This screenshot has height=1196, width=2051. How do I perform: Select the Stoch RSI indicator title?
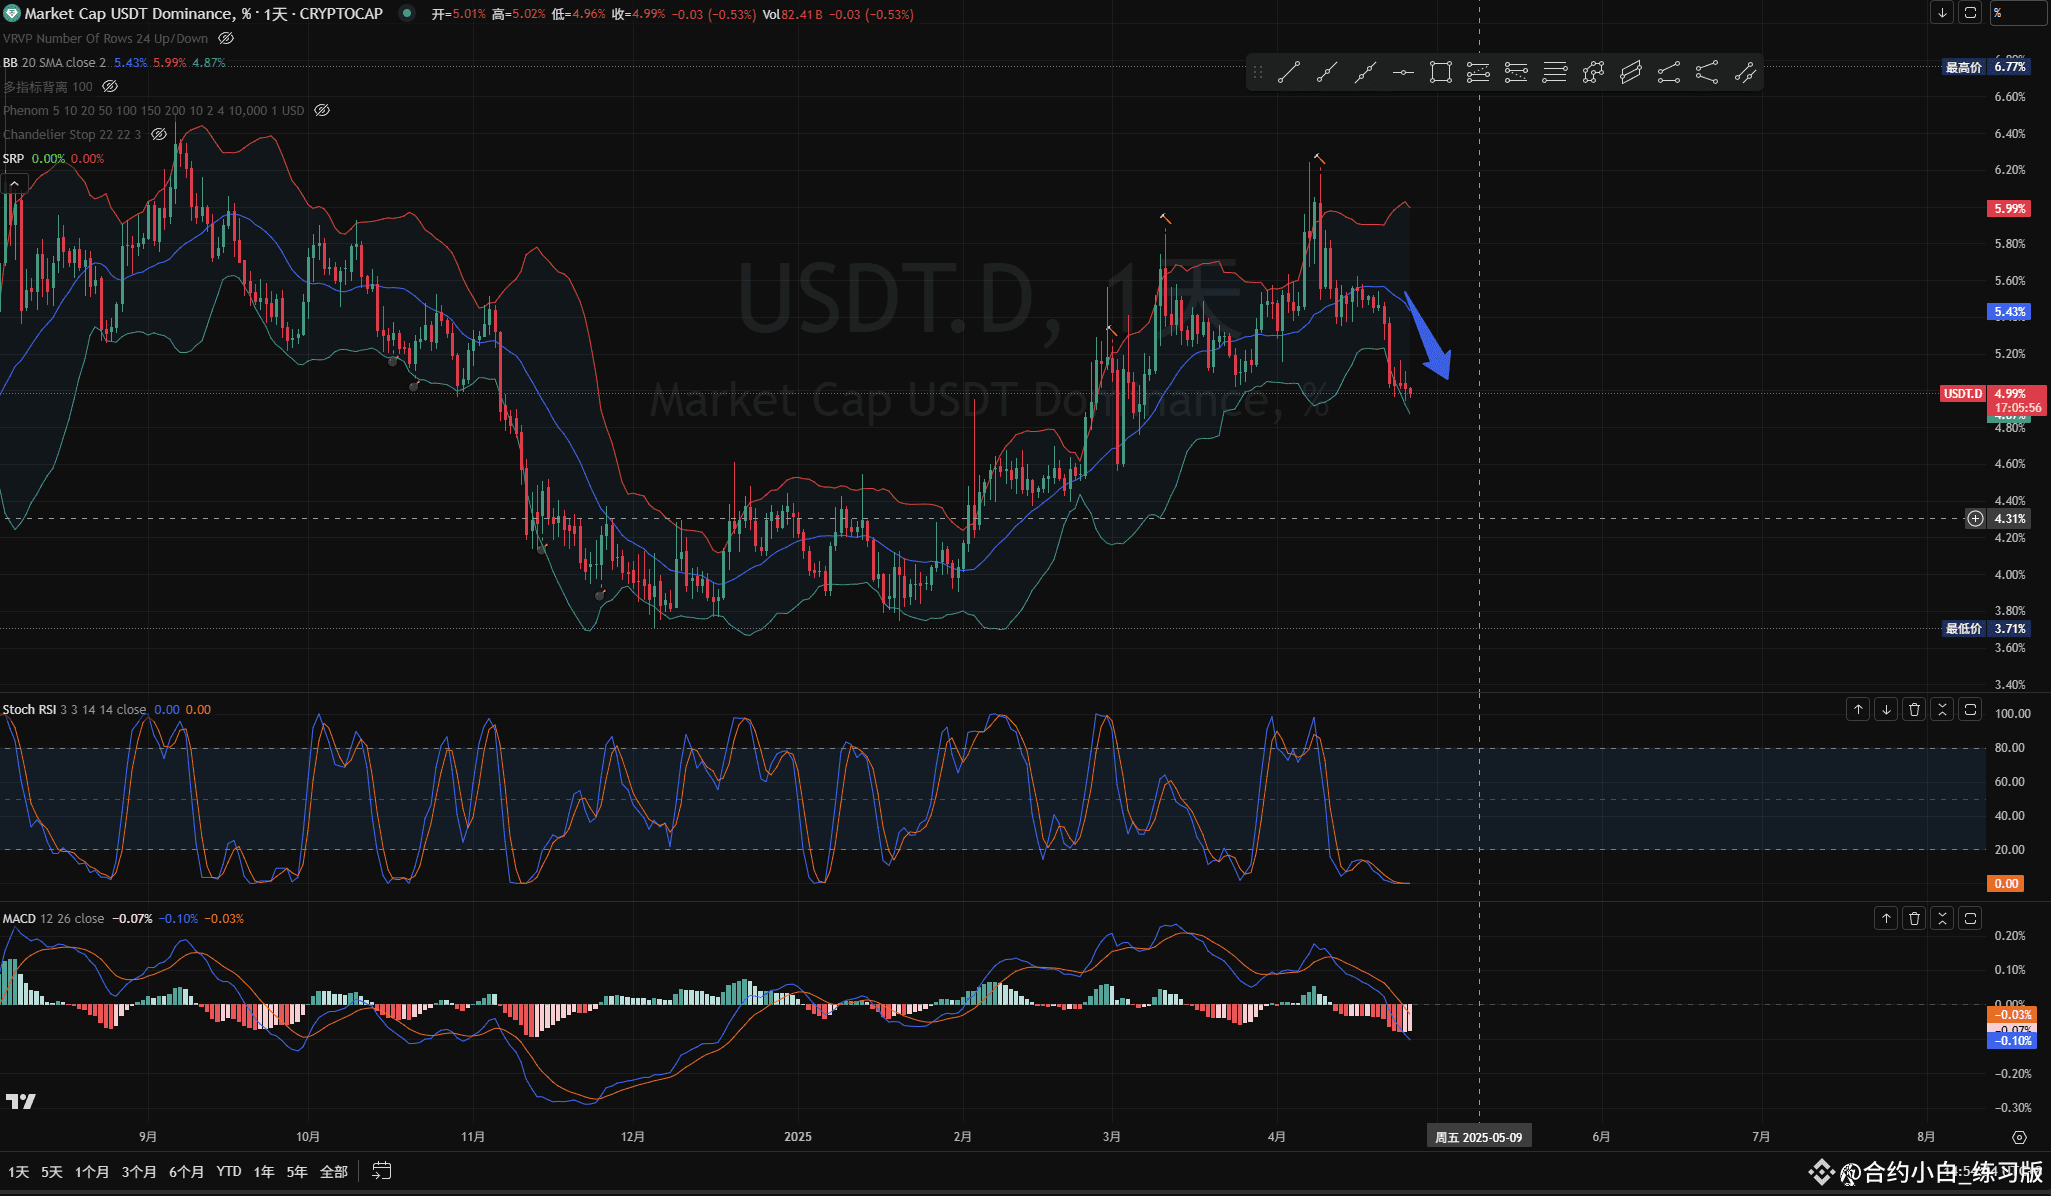pos(29,709)
